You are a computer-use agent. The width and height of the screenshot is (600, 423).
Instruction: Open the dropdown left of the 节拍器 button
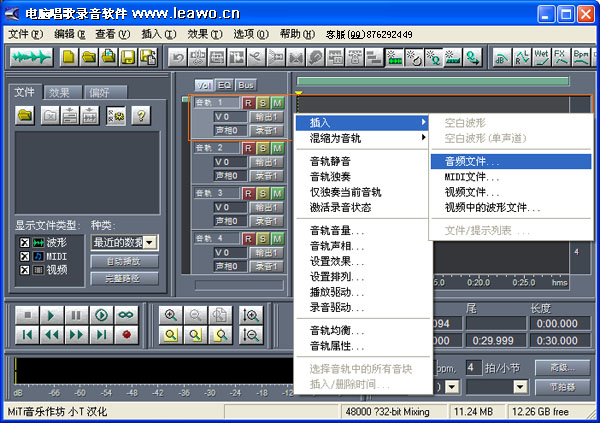click(x=520, y=387)
